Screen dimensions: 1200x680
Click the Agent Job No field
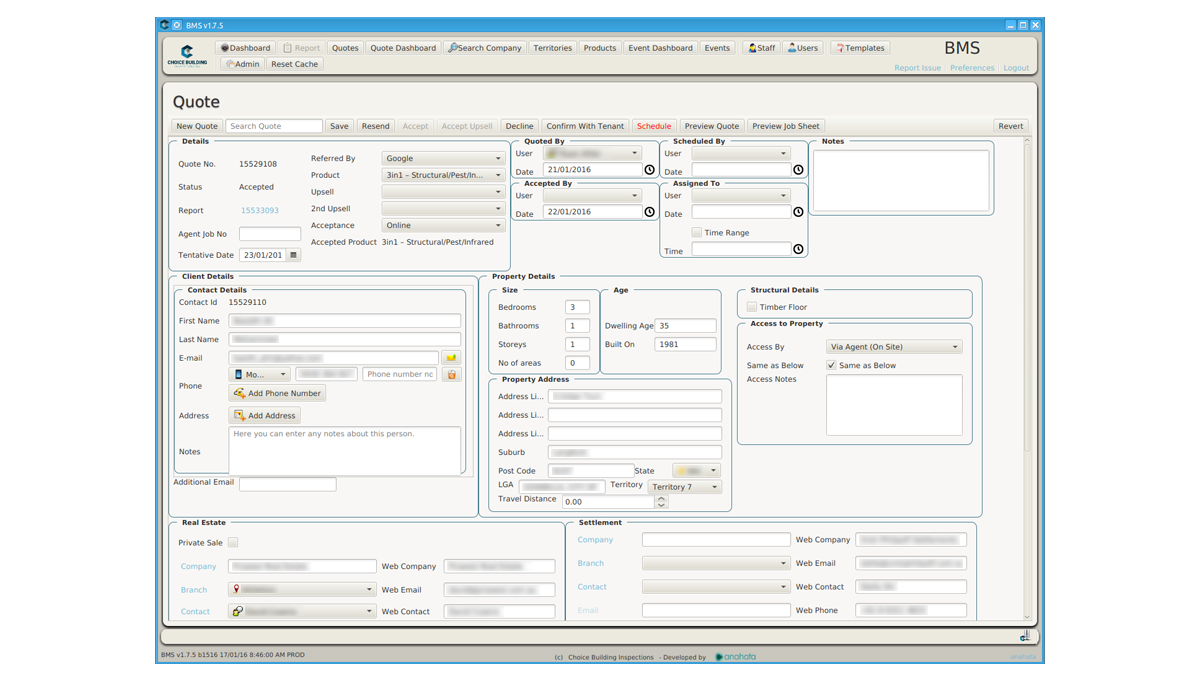(270, 234)
